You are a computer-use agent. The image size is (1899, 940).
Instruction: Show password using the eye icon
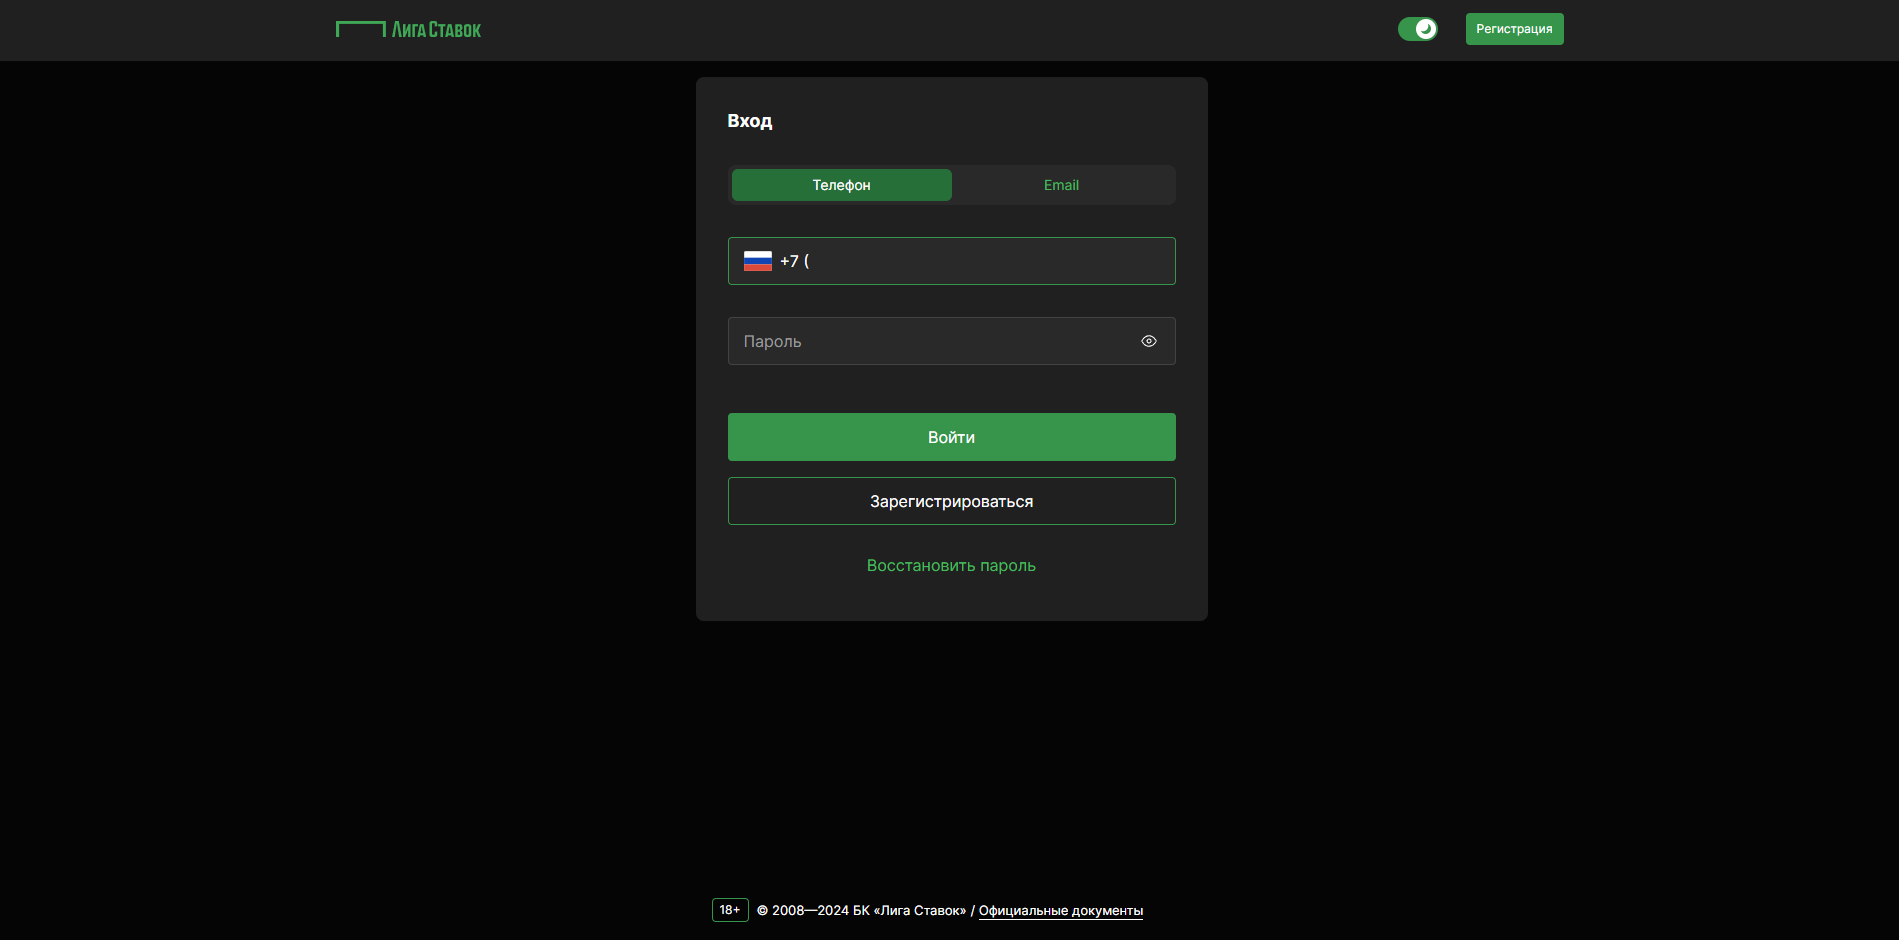pos(1148,341)
